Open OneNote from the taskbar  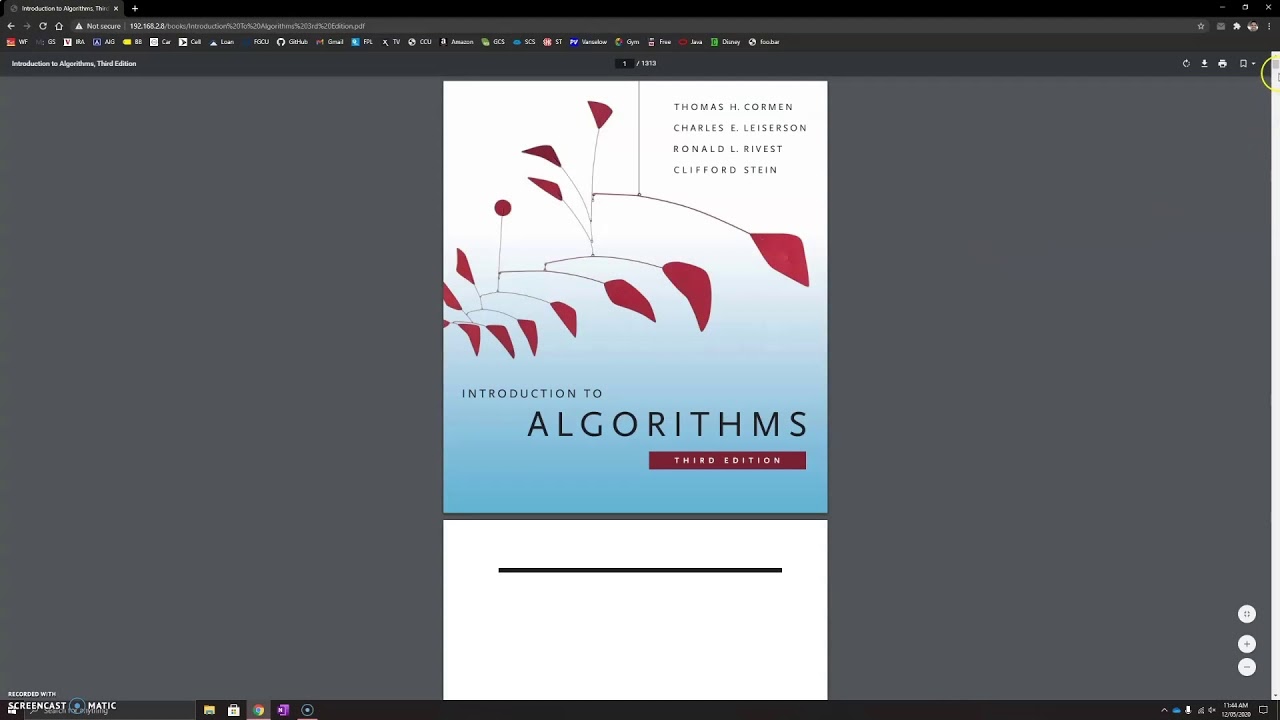tap(283, 710)
